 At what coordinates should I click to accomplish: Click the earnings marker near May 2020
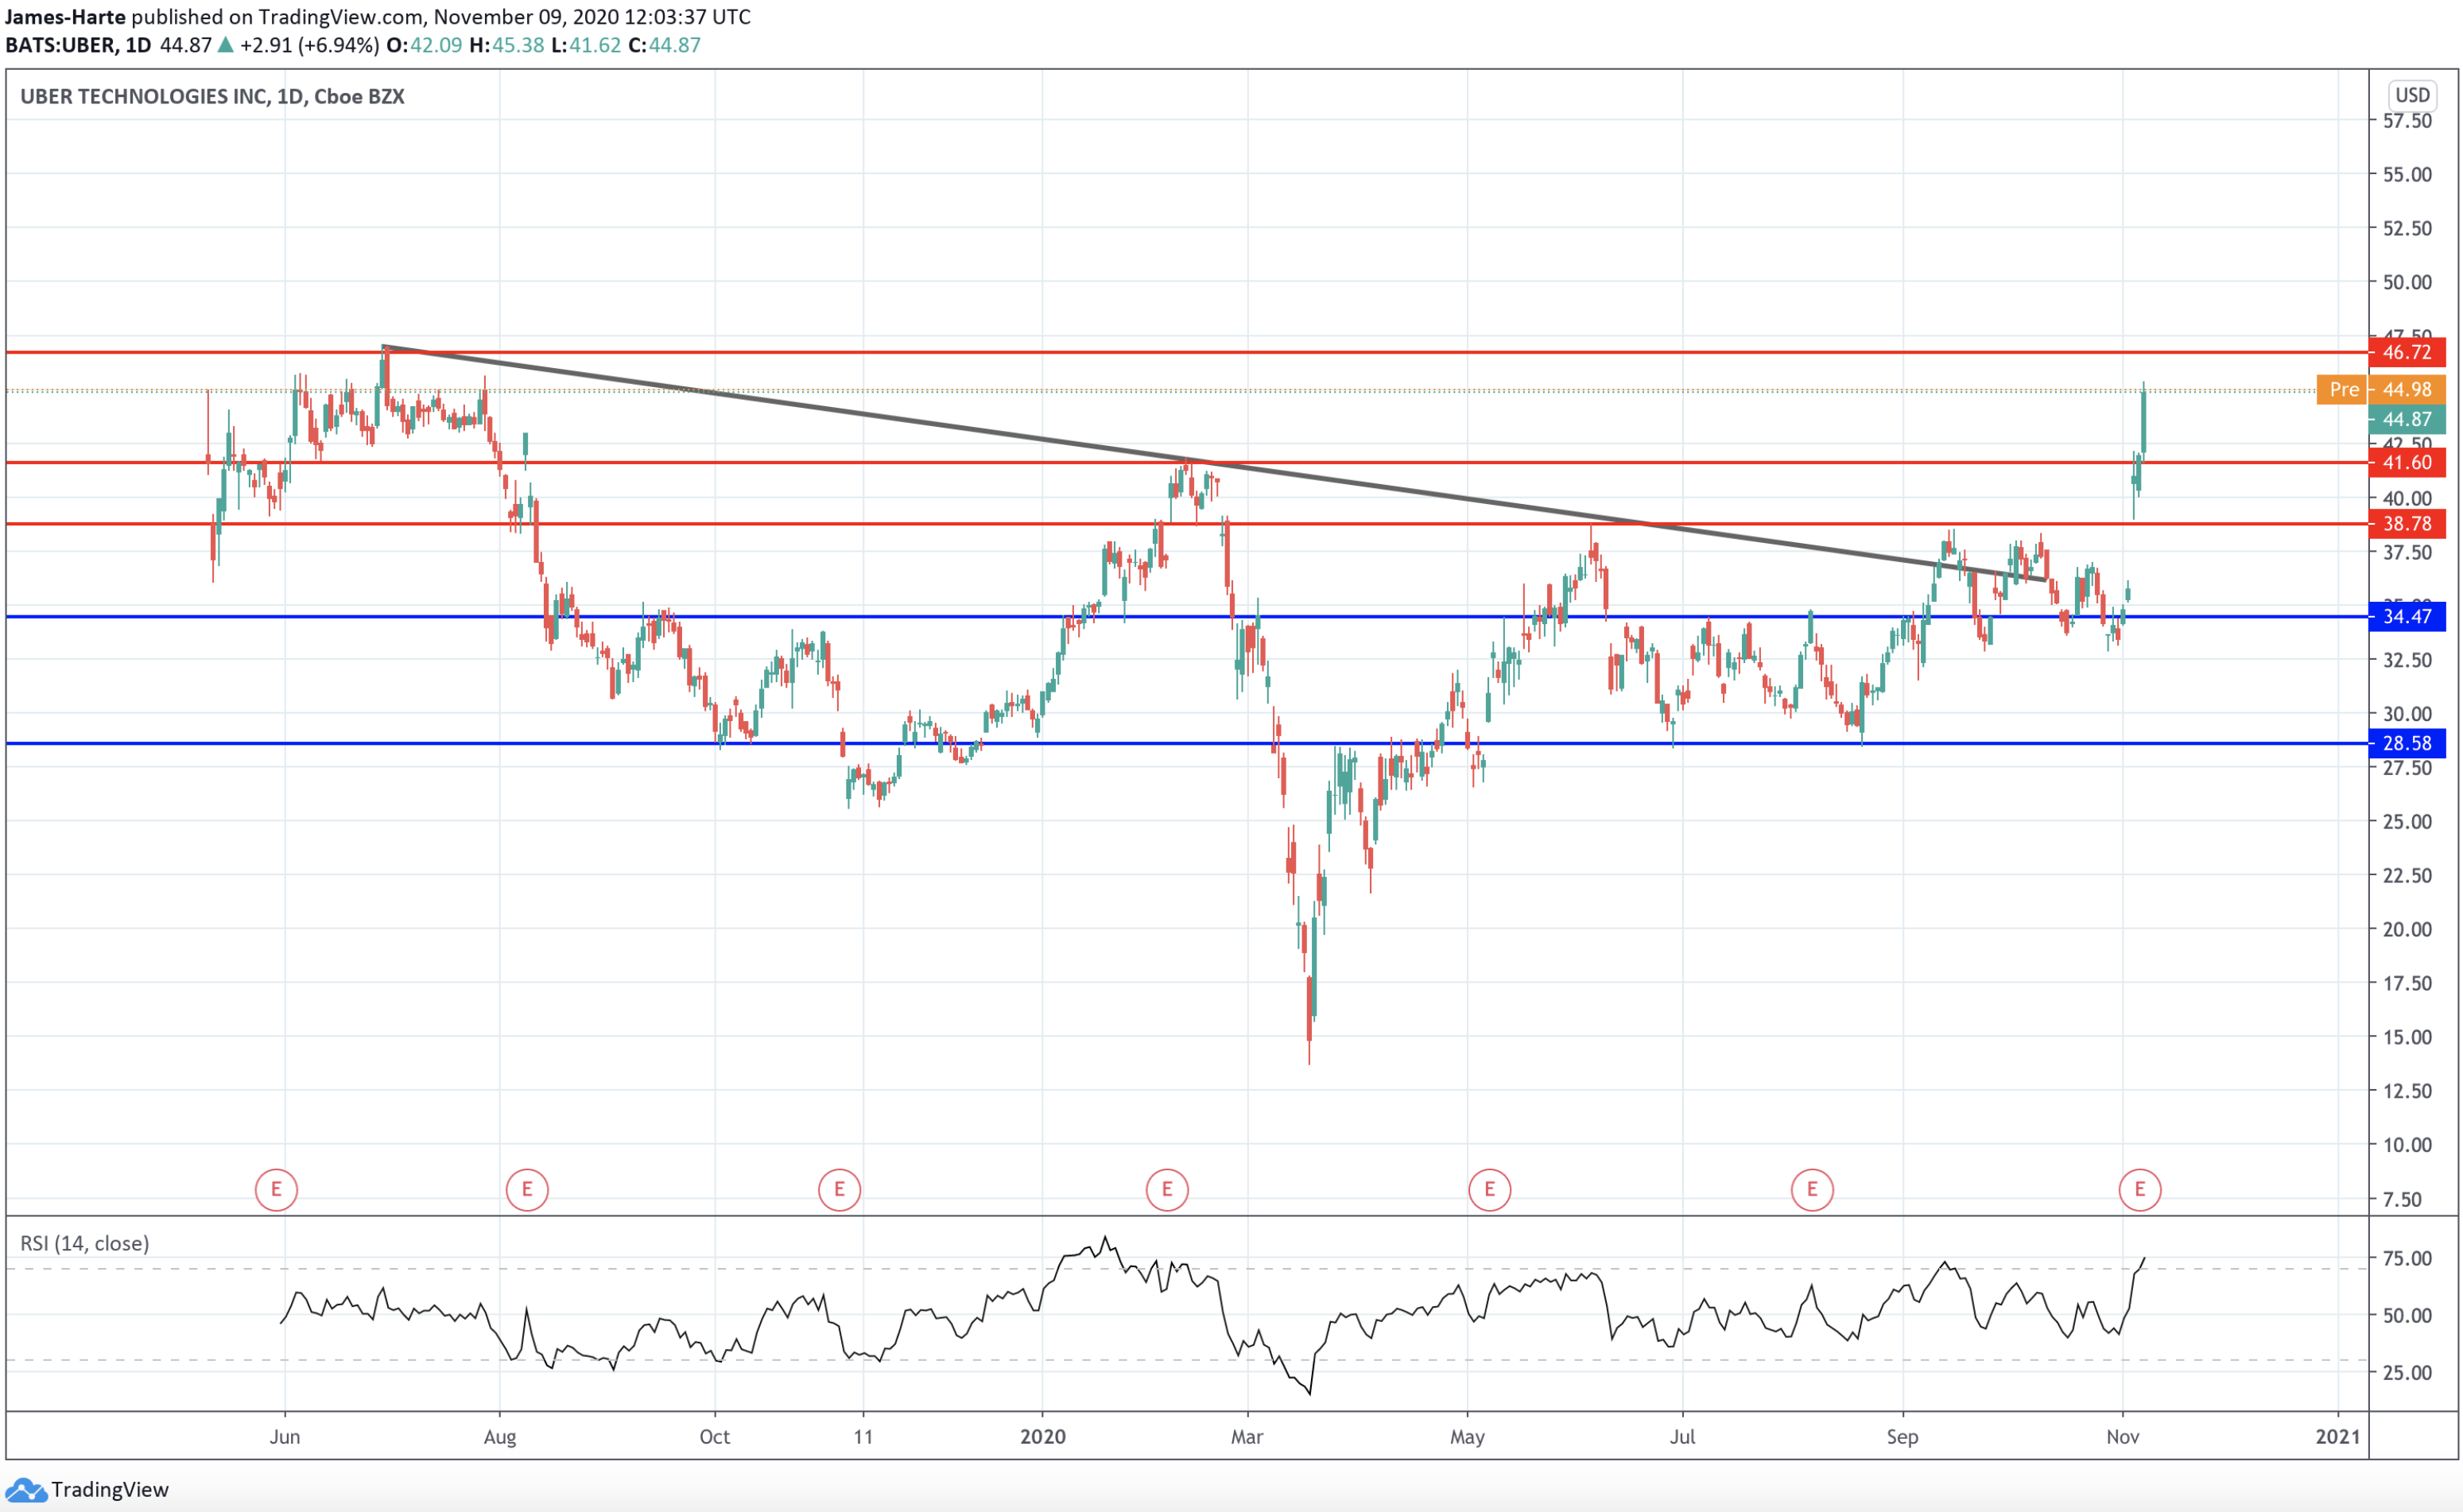(x=1489, y=1189)
